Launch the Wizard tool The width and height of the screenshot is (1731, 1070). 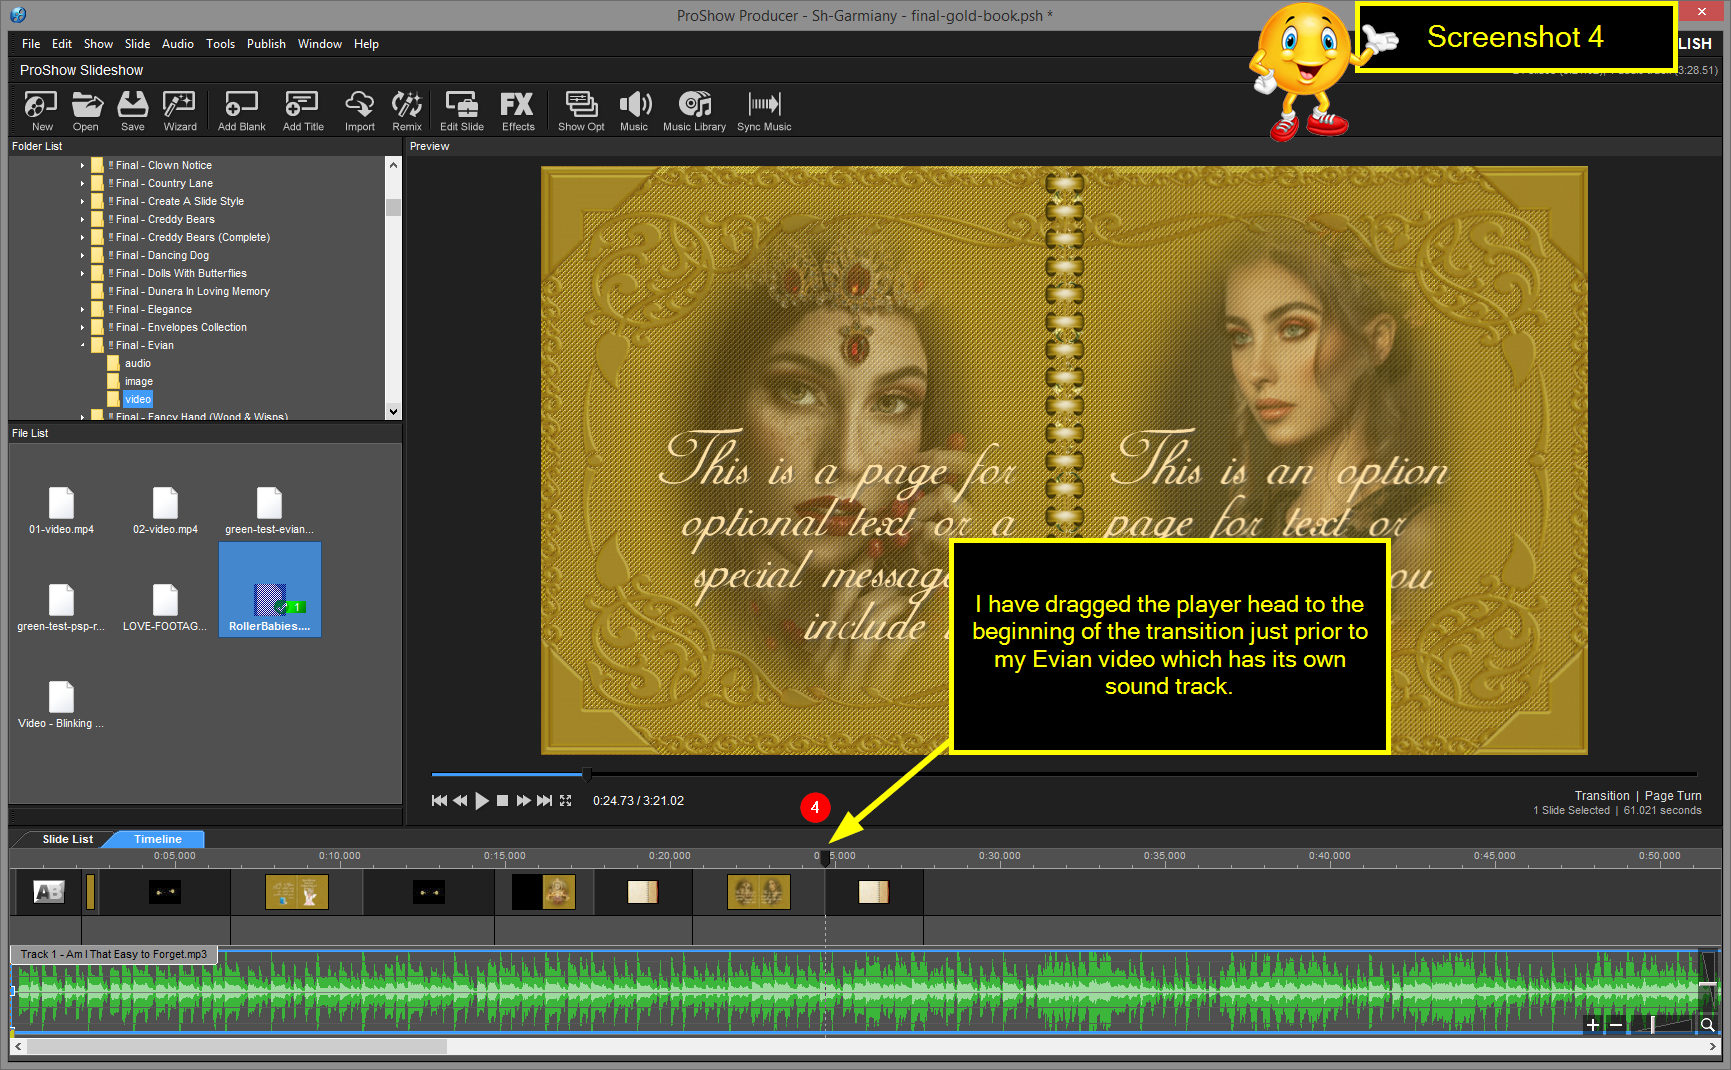point(180,110)
